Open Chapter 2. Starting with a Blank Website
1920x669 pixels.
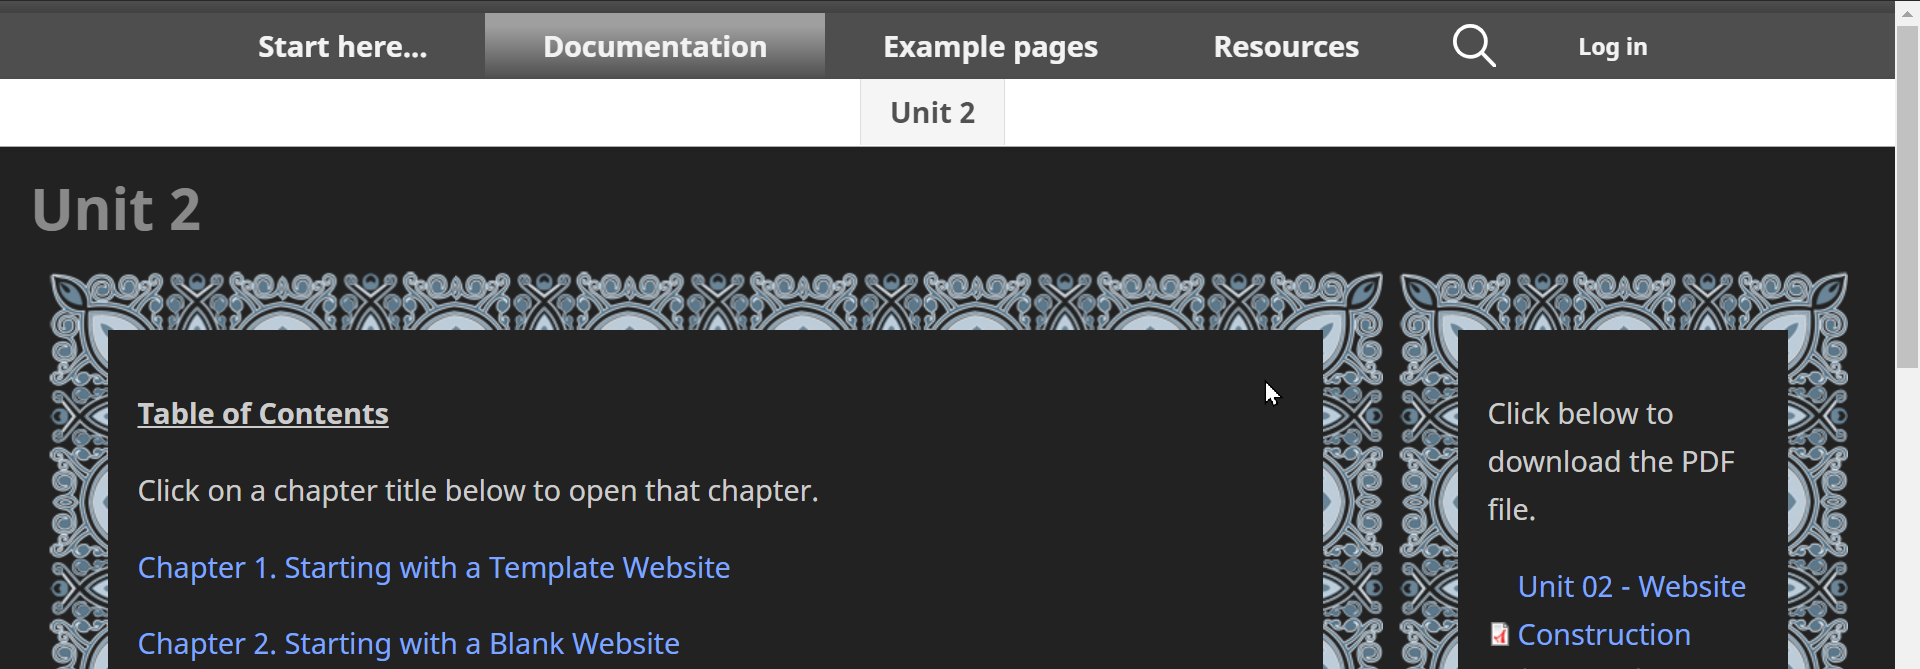408,643
